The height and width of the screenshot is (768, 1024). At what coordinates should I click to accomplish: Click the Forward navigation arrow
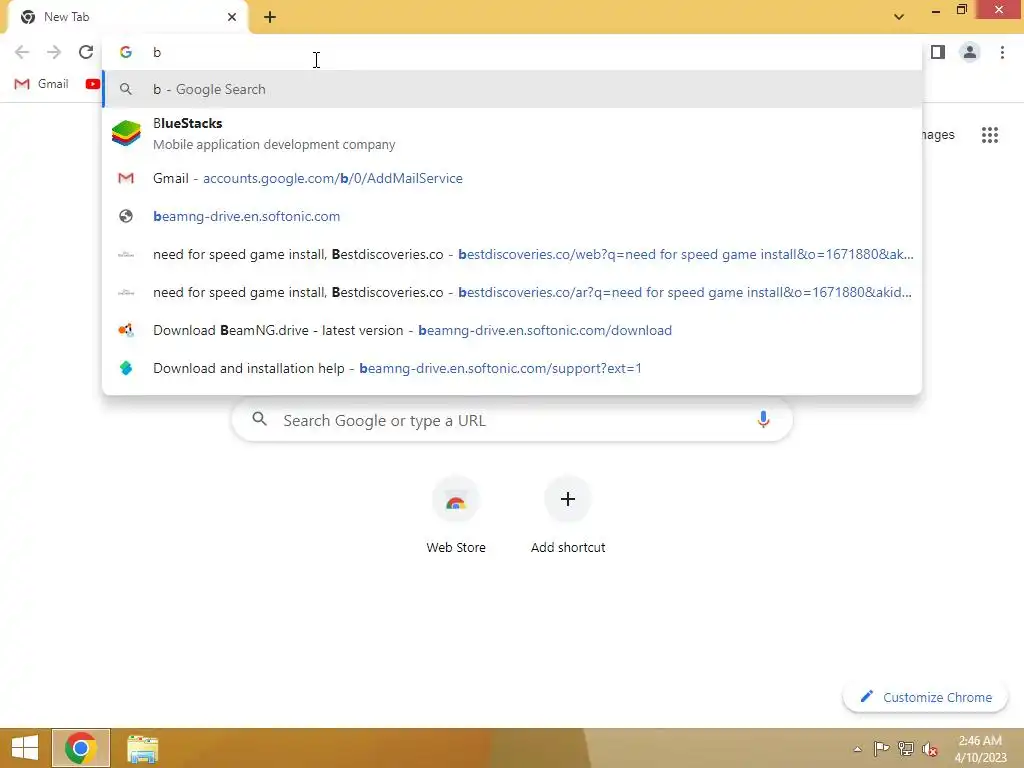coord(54,52)
